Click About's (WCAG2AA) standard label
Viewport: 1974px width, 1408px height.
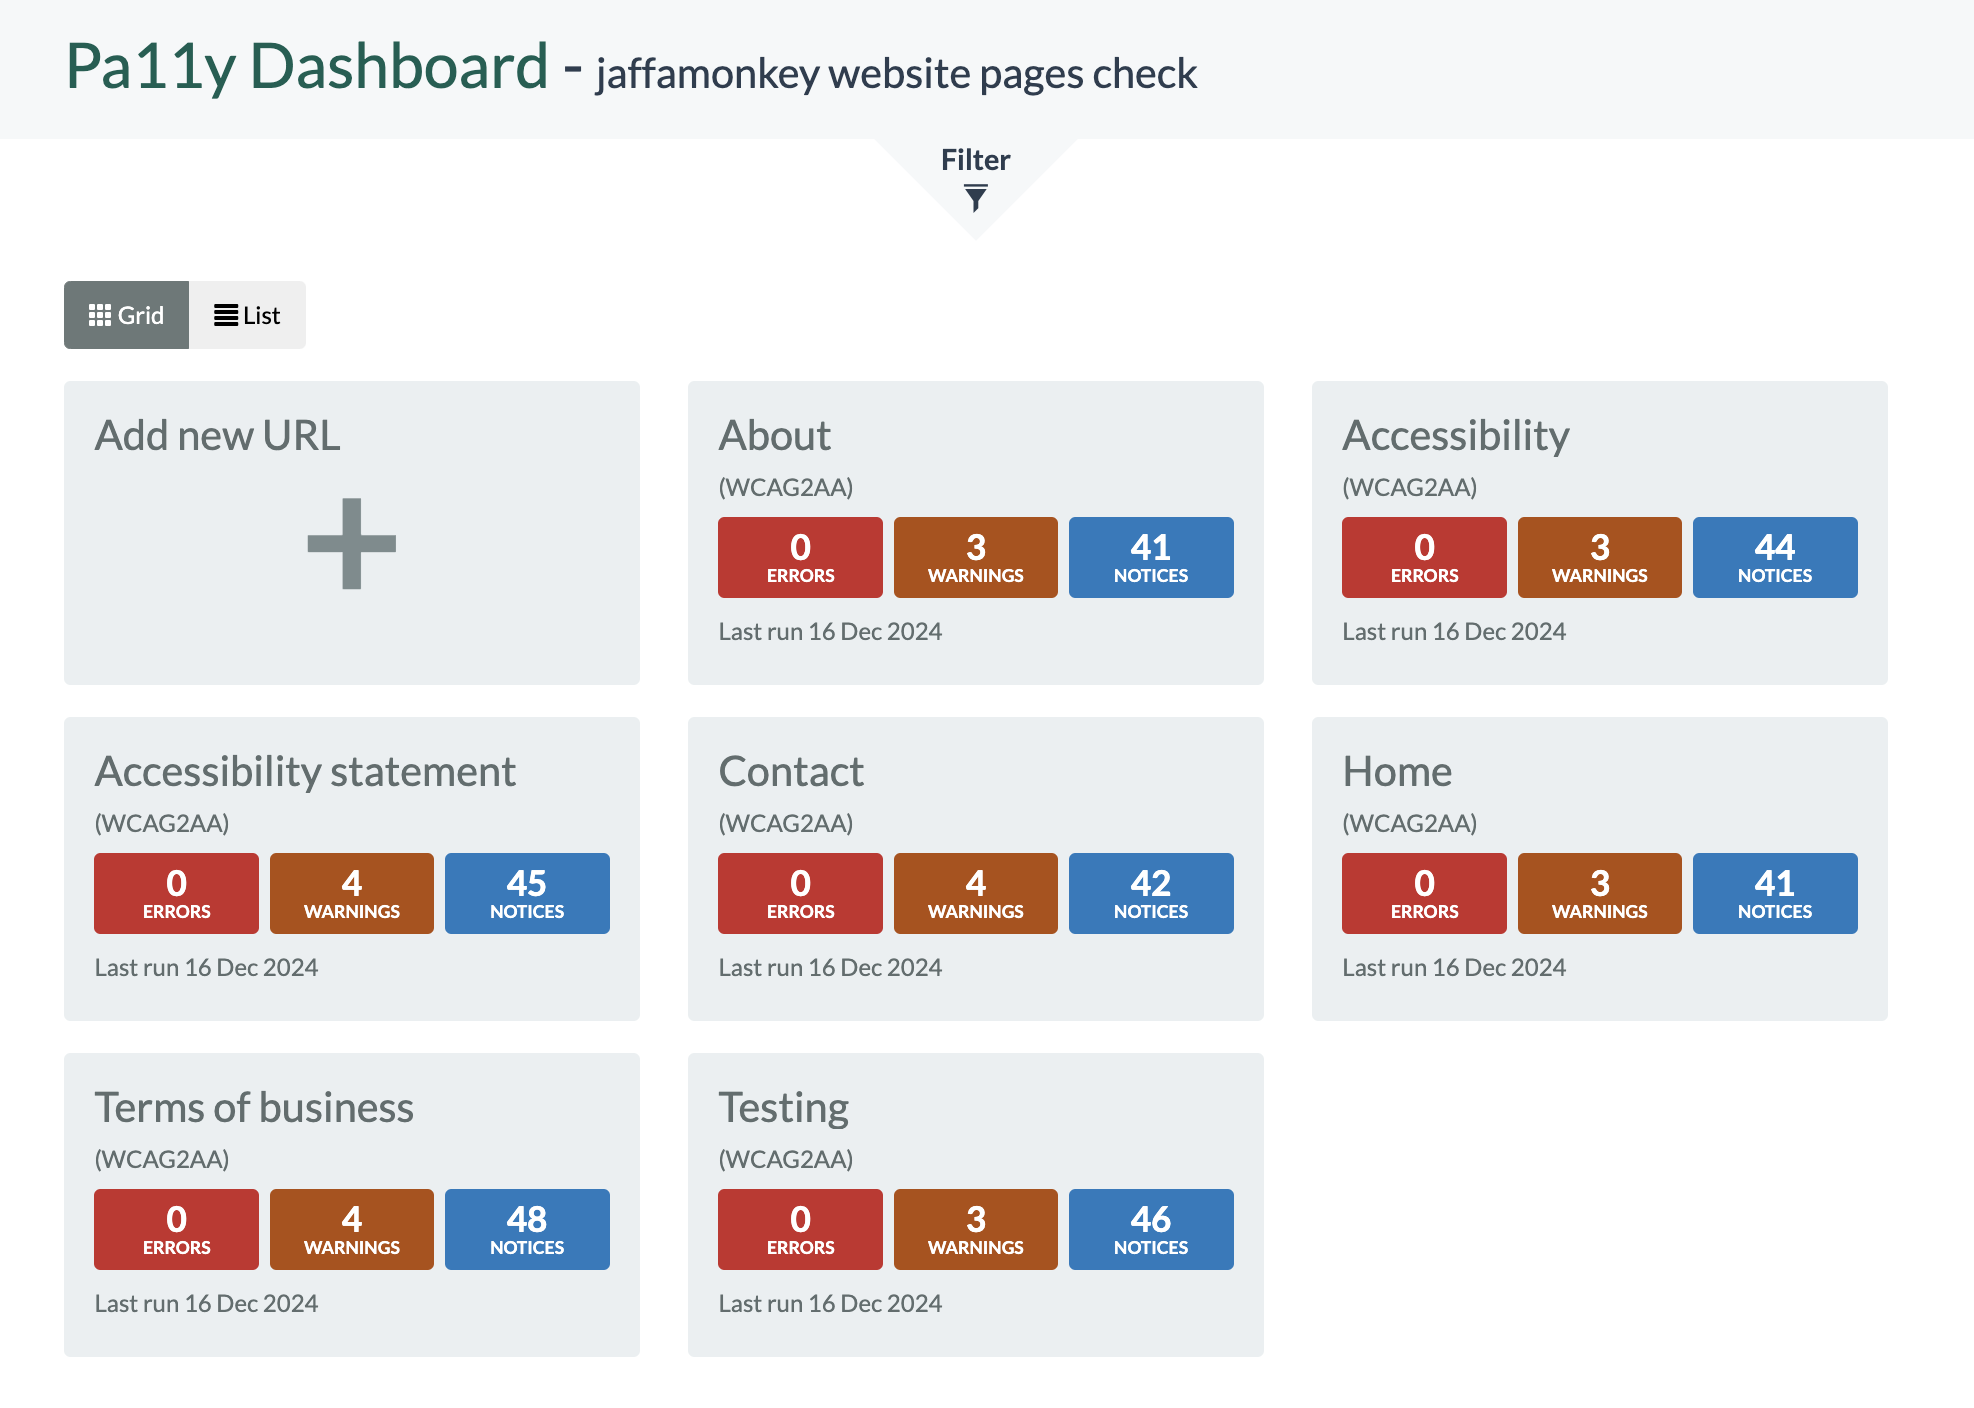(x=786, y=487)
